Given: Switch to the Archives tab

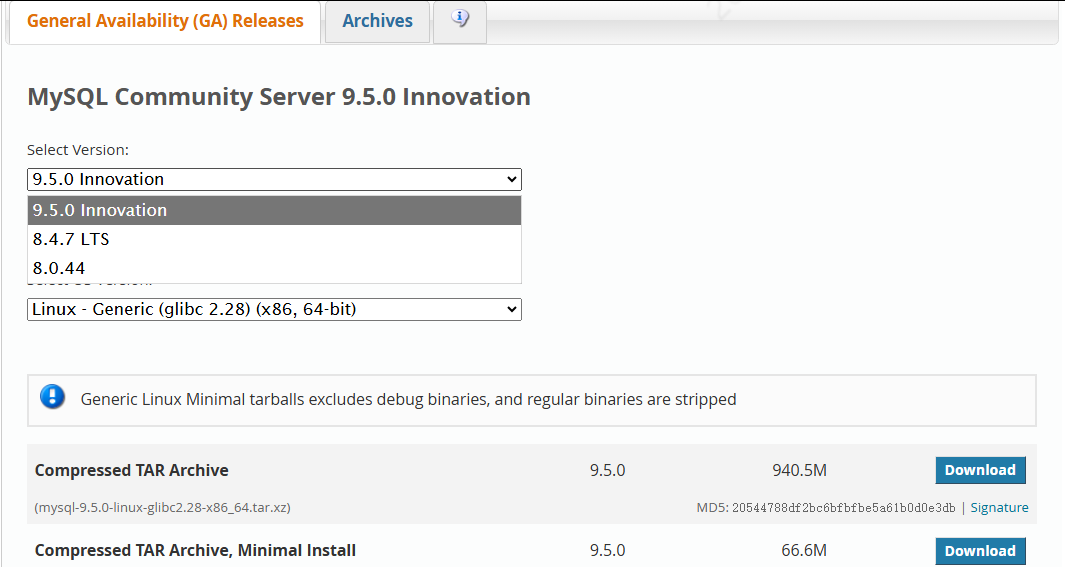Looking at the screenshot, I should [377, 22].
